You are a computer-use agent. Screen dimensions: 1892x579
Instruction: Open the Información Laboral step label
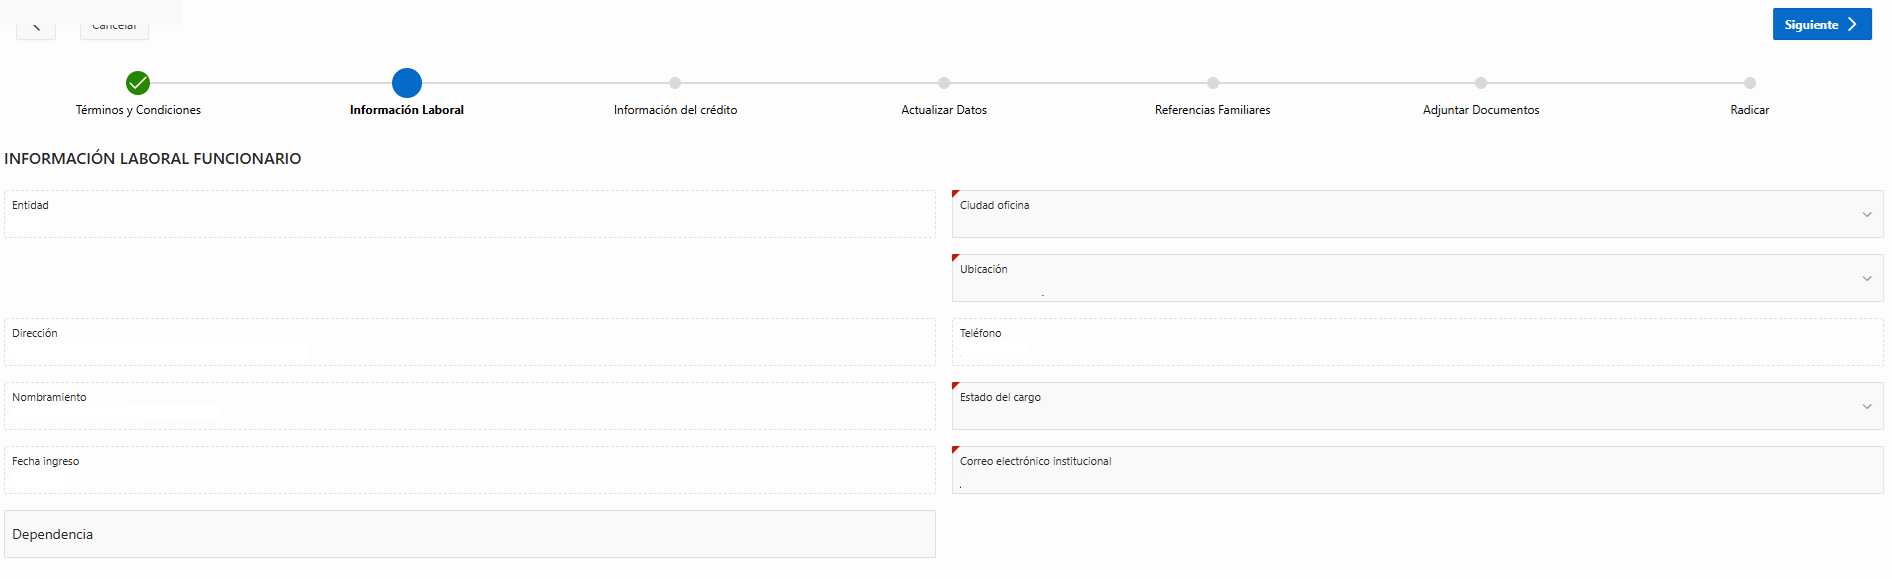click(x=407, y=110)
